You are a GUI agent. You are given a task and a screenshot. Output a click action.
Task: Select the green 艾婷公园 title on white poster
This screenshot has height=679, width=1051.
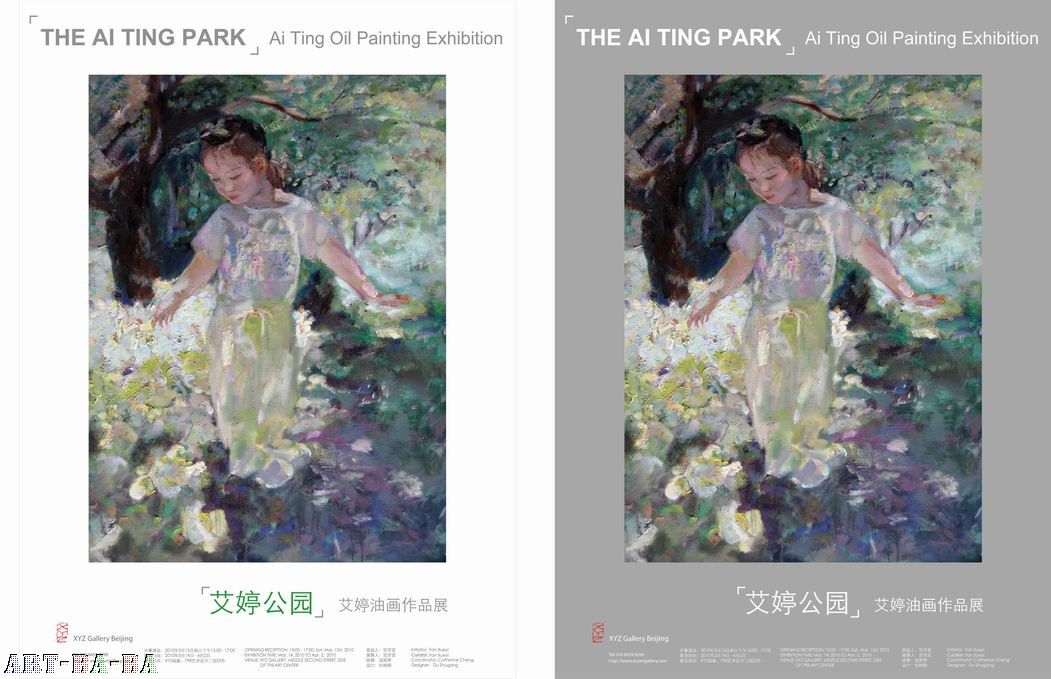click(x=261, y=603)
